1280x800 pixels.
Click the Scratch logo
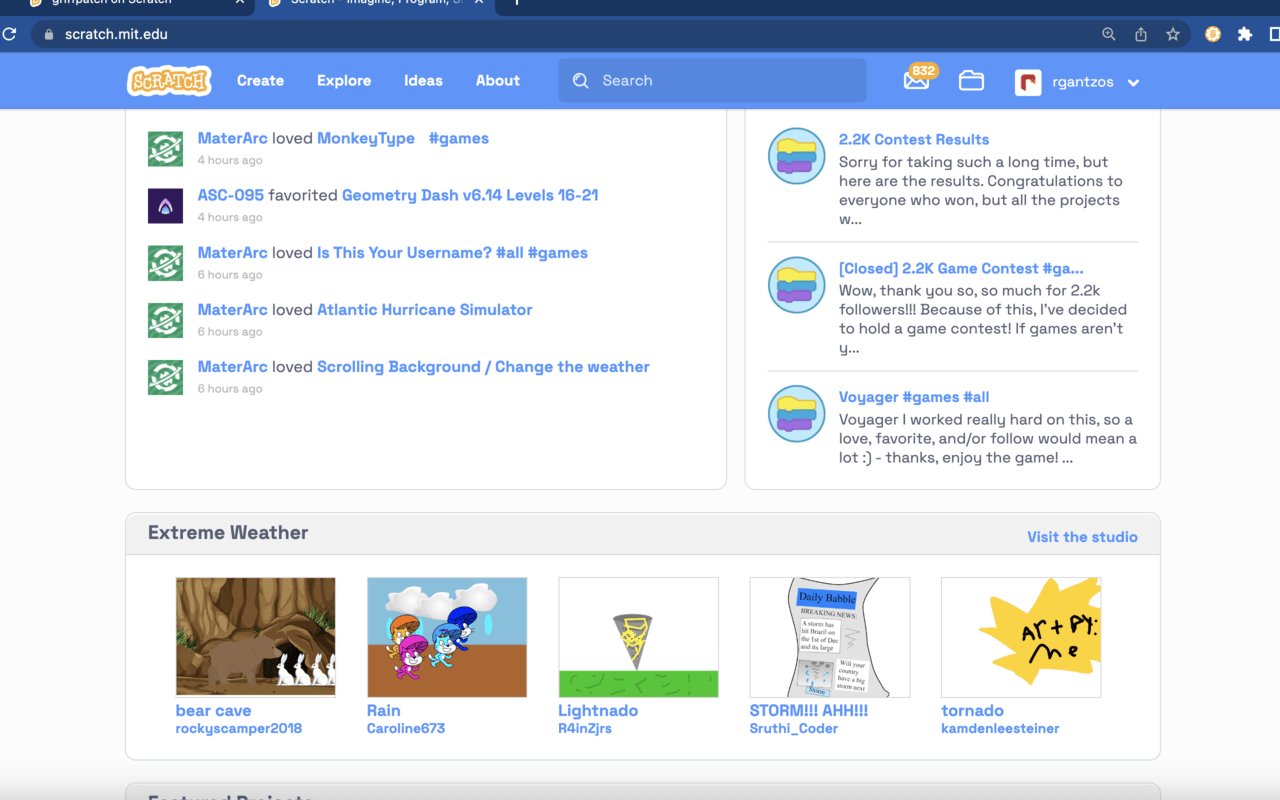pyautogui.click(x=168, y=81)
